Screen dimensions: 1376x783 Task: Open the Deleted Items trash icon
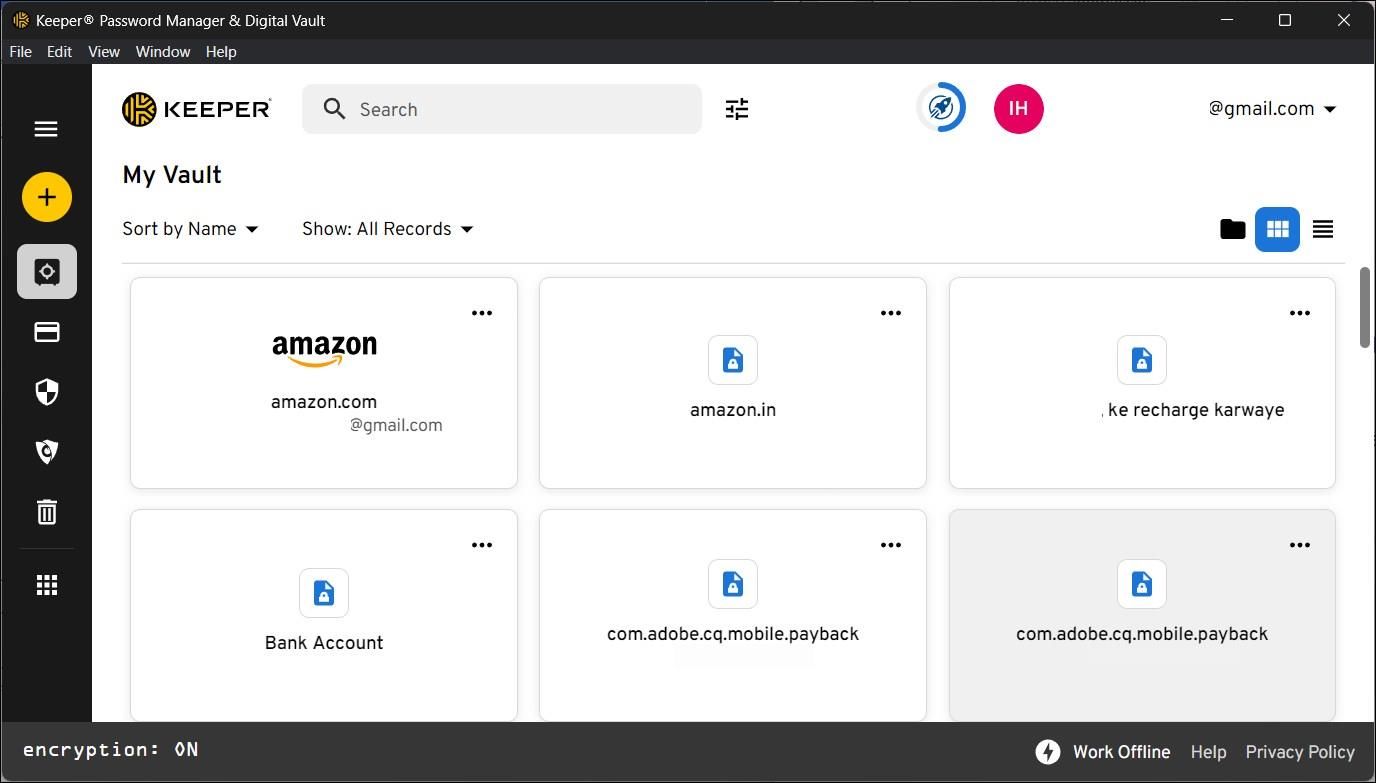(47, 512)
